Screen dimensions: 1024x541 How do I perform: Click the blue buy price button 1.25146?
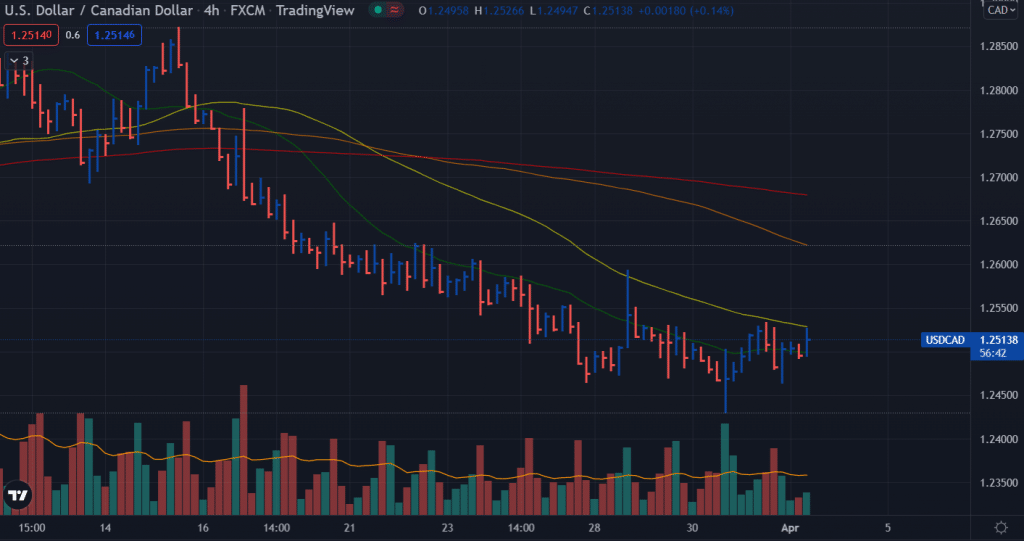coord(114,35)
